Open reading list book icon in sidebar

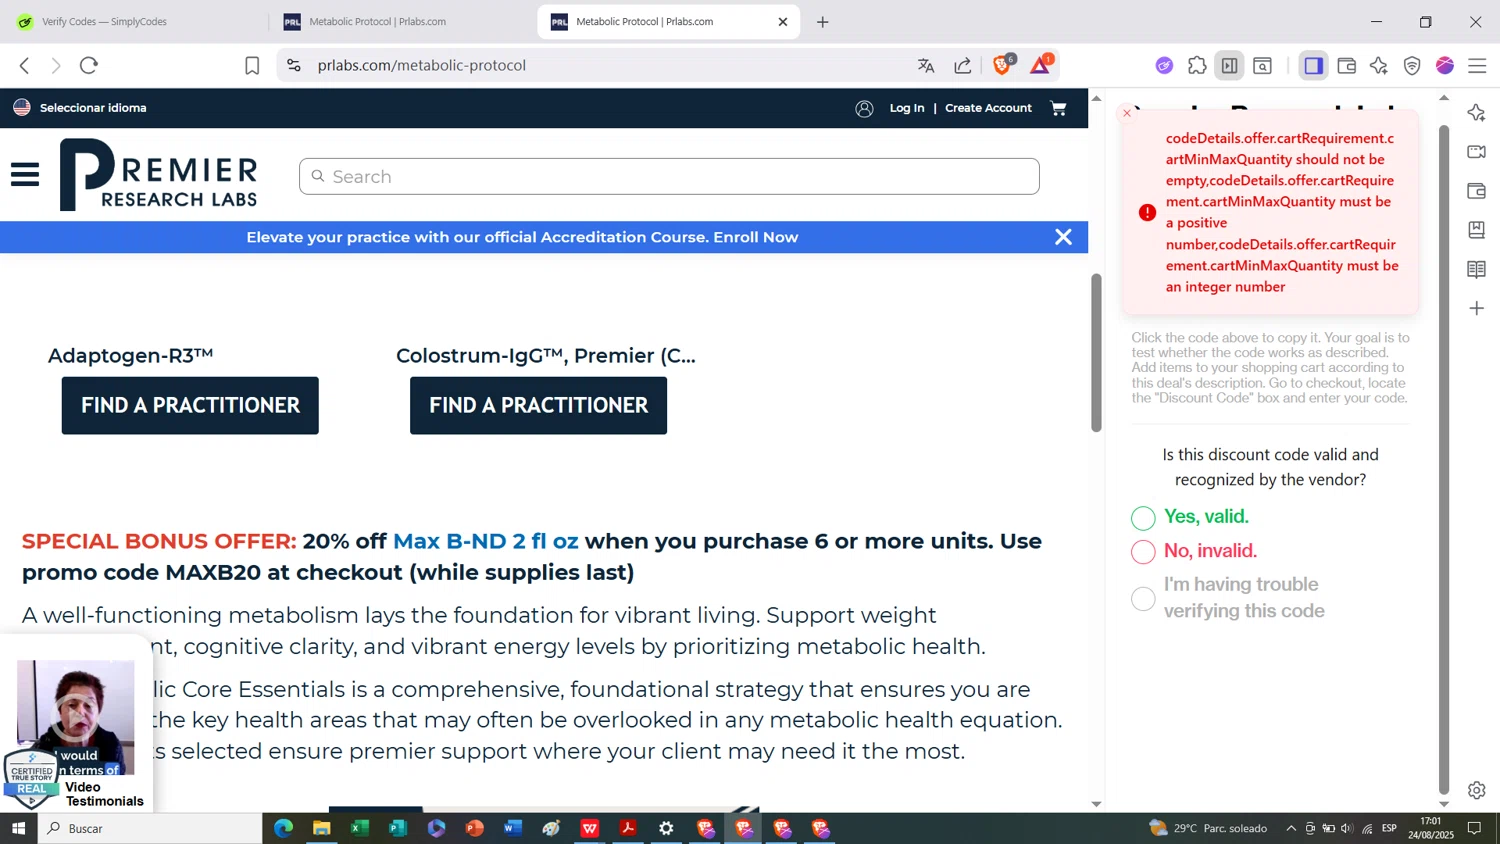pos(1477,269)
